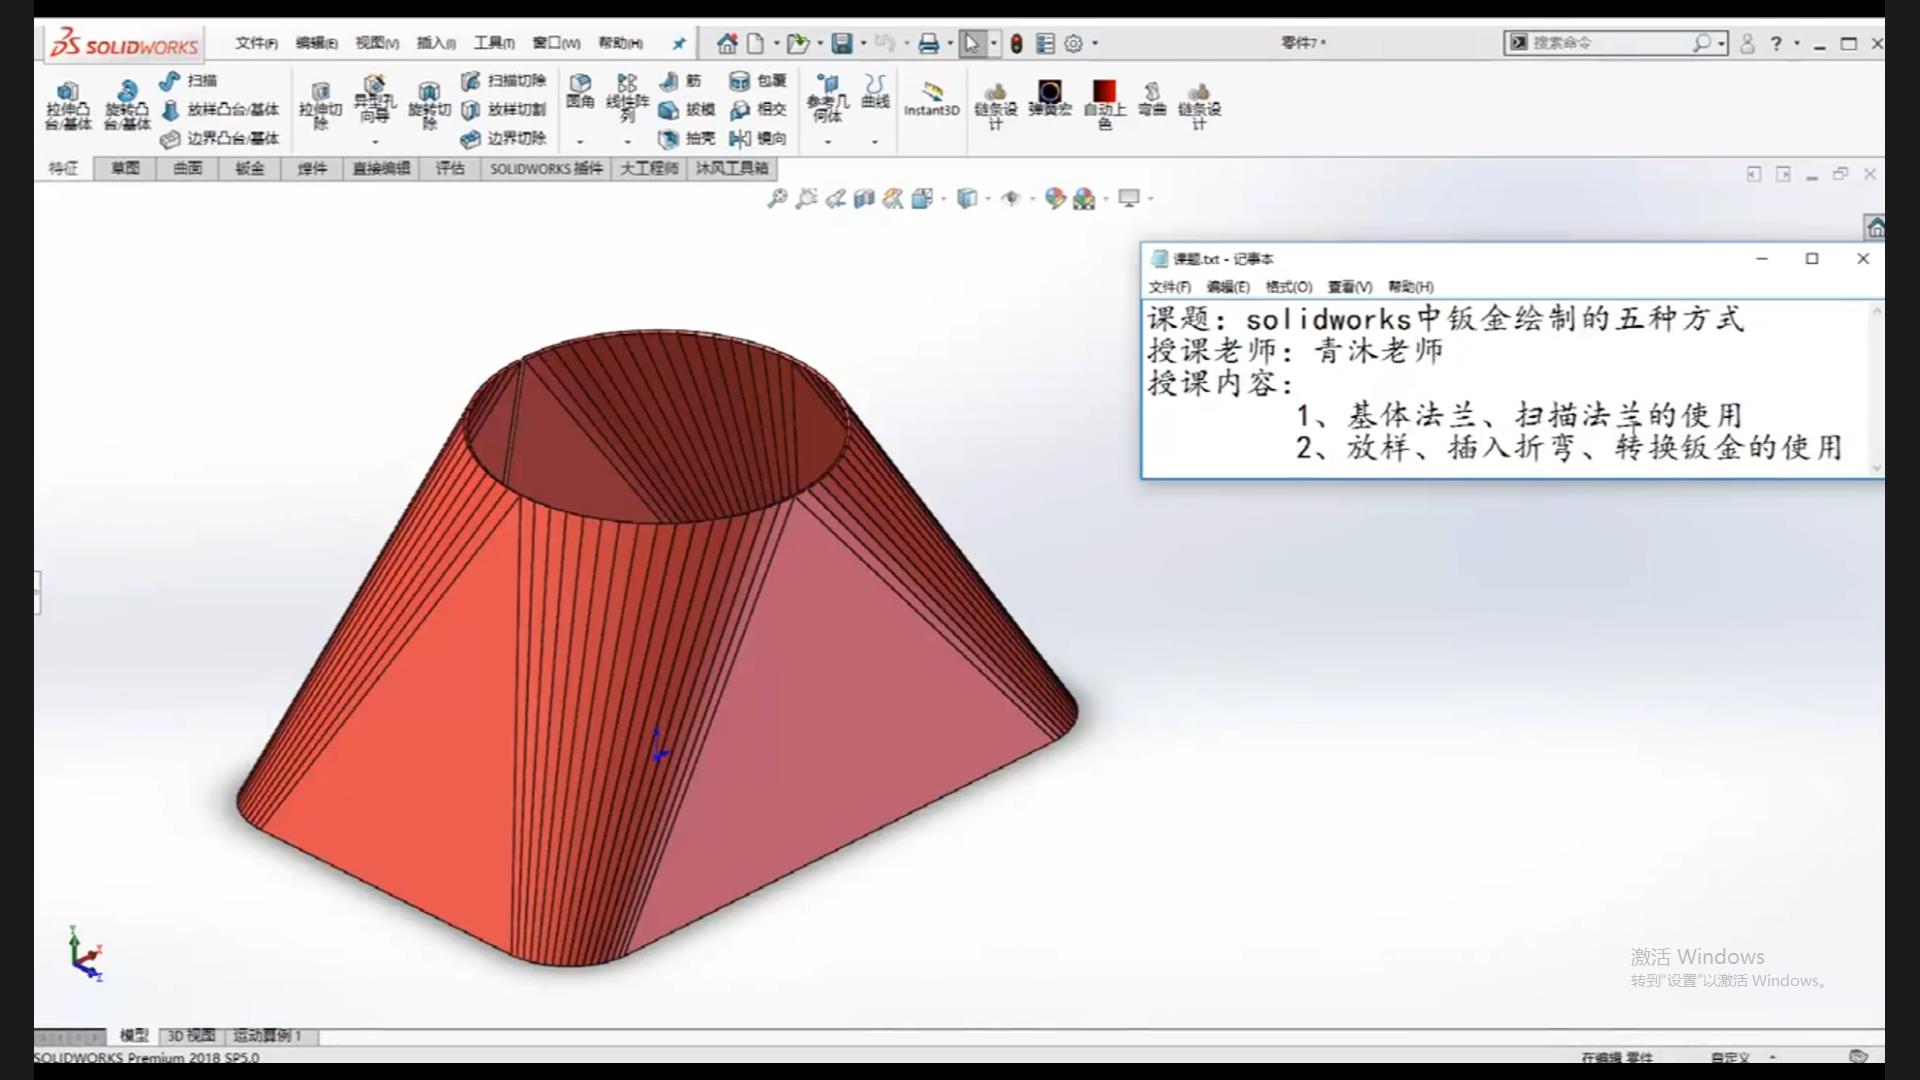Switch to the 运动算例 1 bottom tab
The height and width of the screenshot is (1080, 1920).
[x=268, y=1036]
